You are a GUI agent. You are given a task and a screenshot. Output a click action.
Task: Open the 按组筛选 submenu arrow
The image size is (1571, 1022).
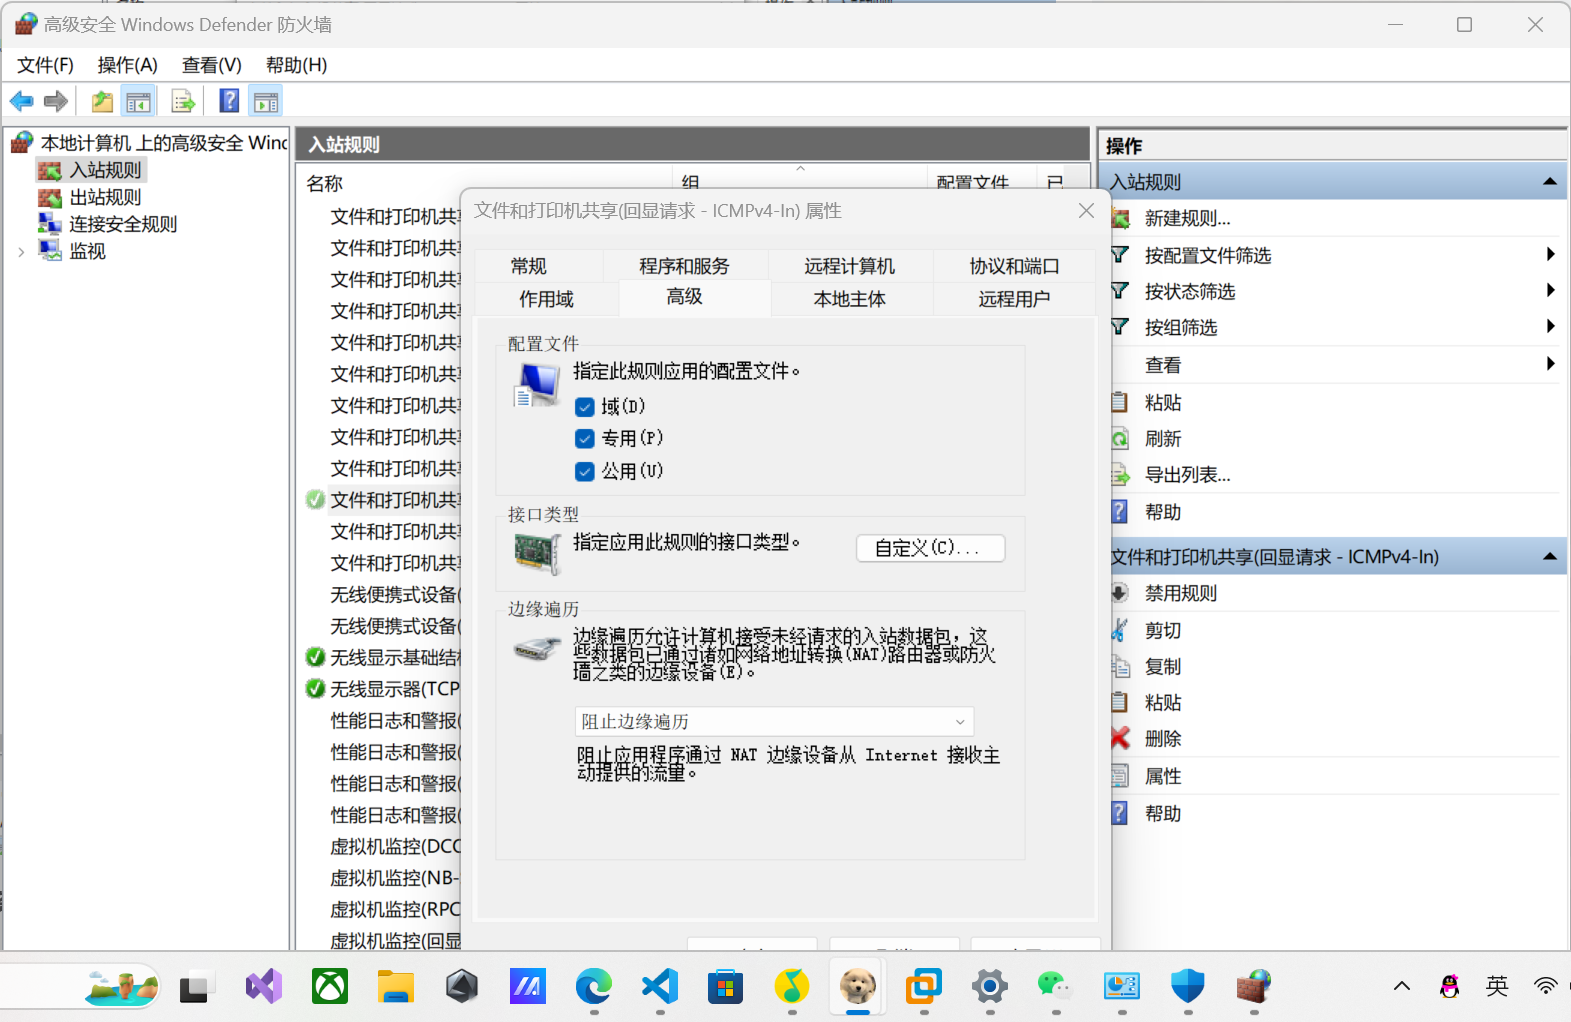pyautogui.click(x=1550, y=326)
